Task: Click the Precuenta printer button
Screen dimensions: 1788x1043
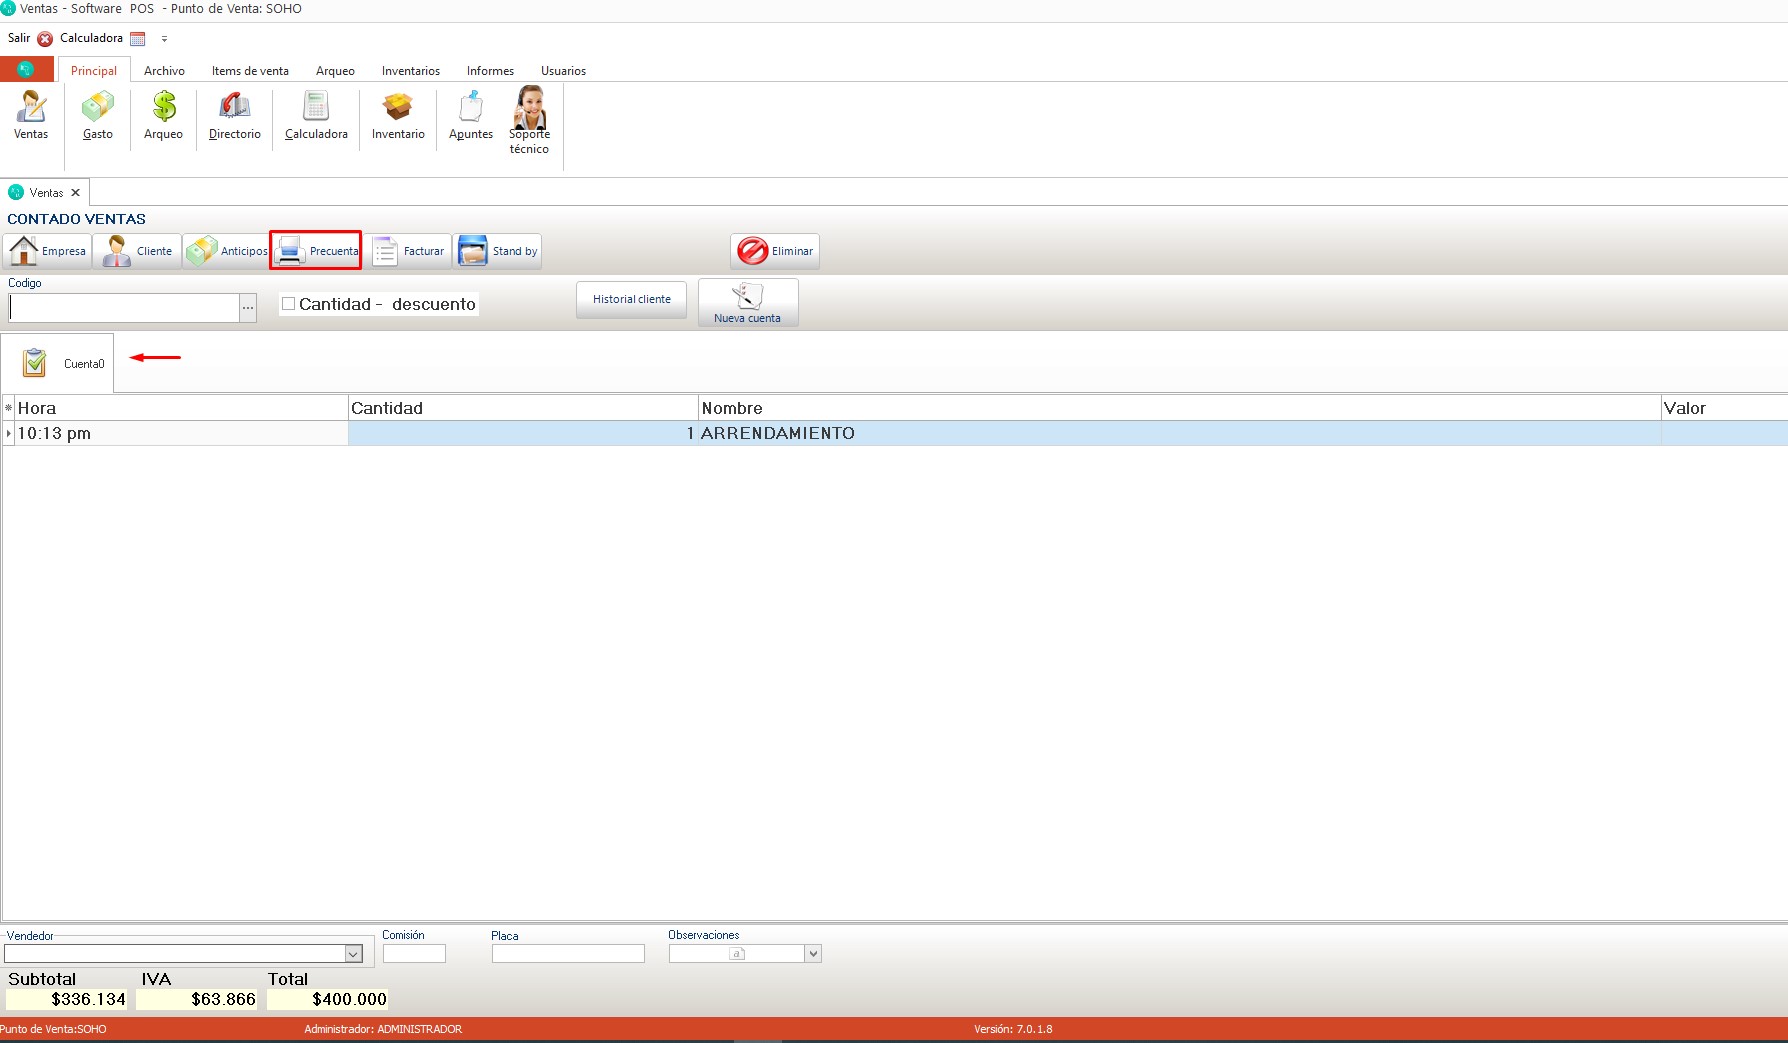Action: pyautogui.click(x=316, y=251)
